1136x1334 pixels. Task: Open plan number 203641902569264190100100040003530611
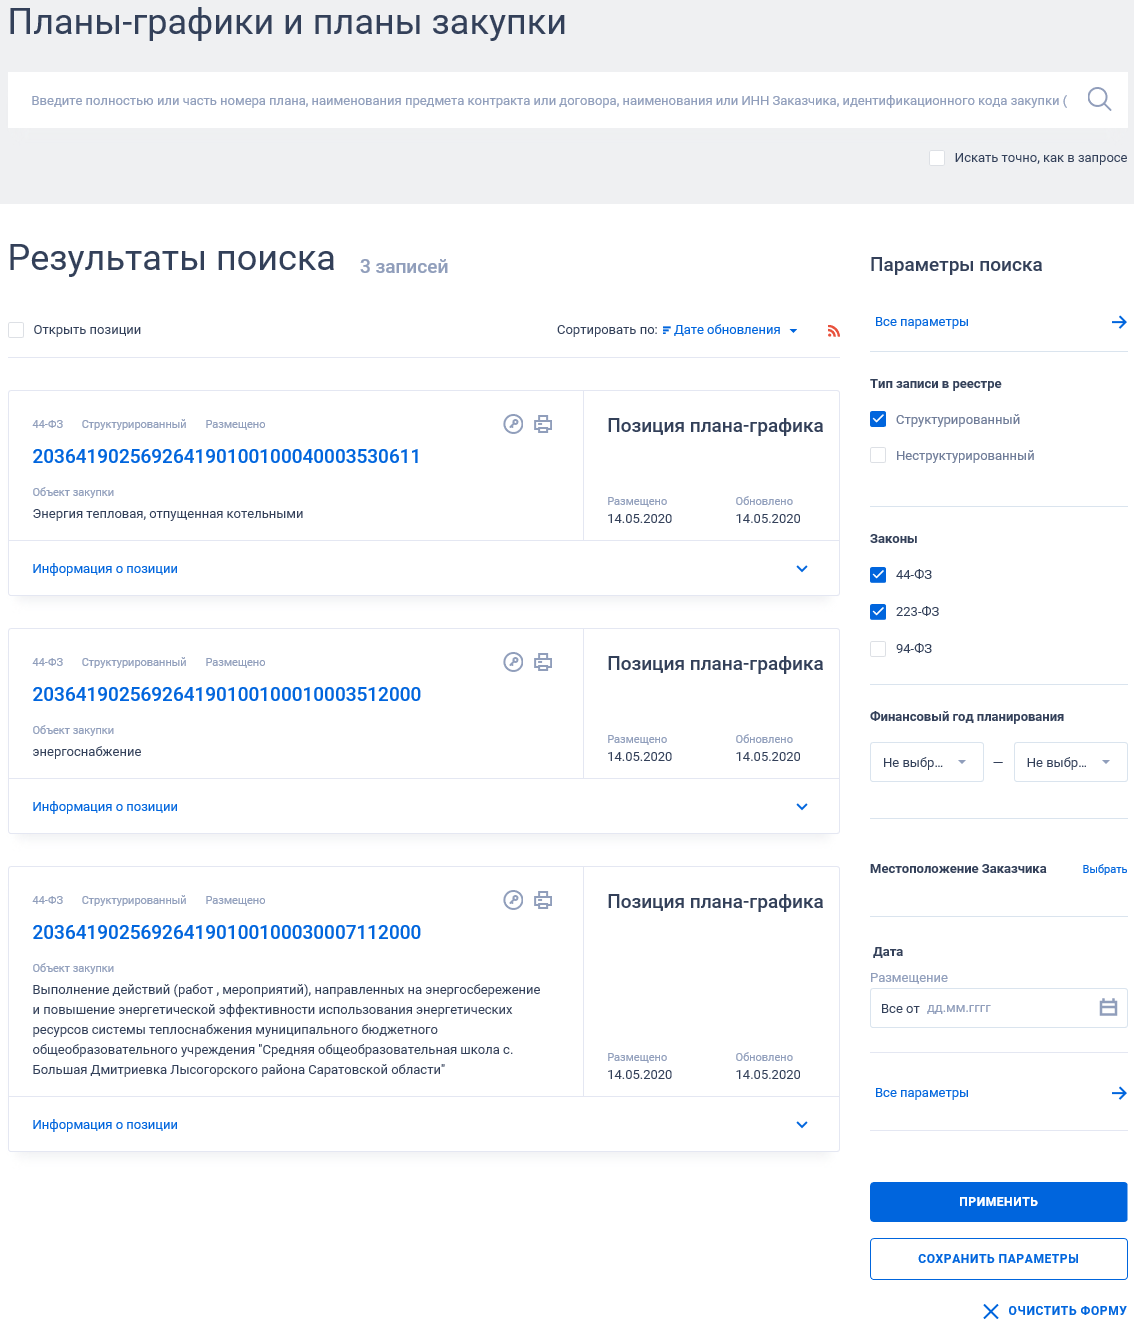click(x=226, y=456)
